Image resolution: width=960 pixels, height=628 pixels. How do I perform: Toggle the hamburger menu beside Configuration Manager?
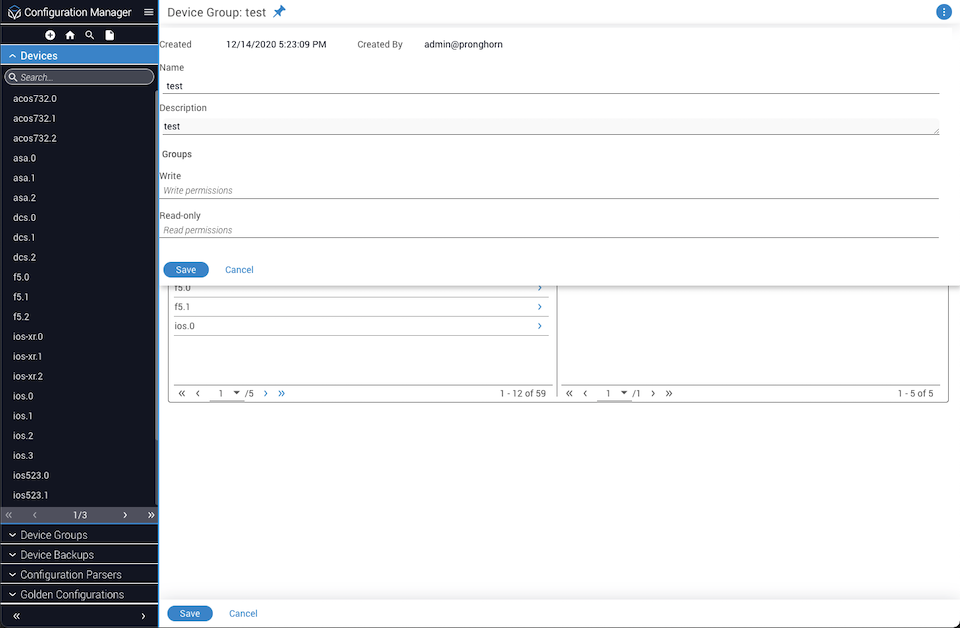point(149,12)
